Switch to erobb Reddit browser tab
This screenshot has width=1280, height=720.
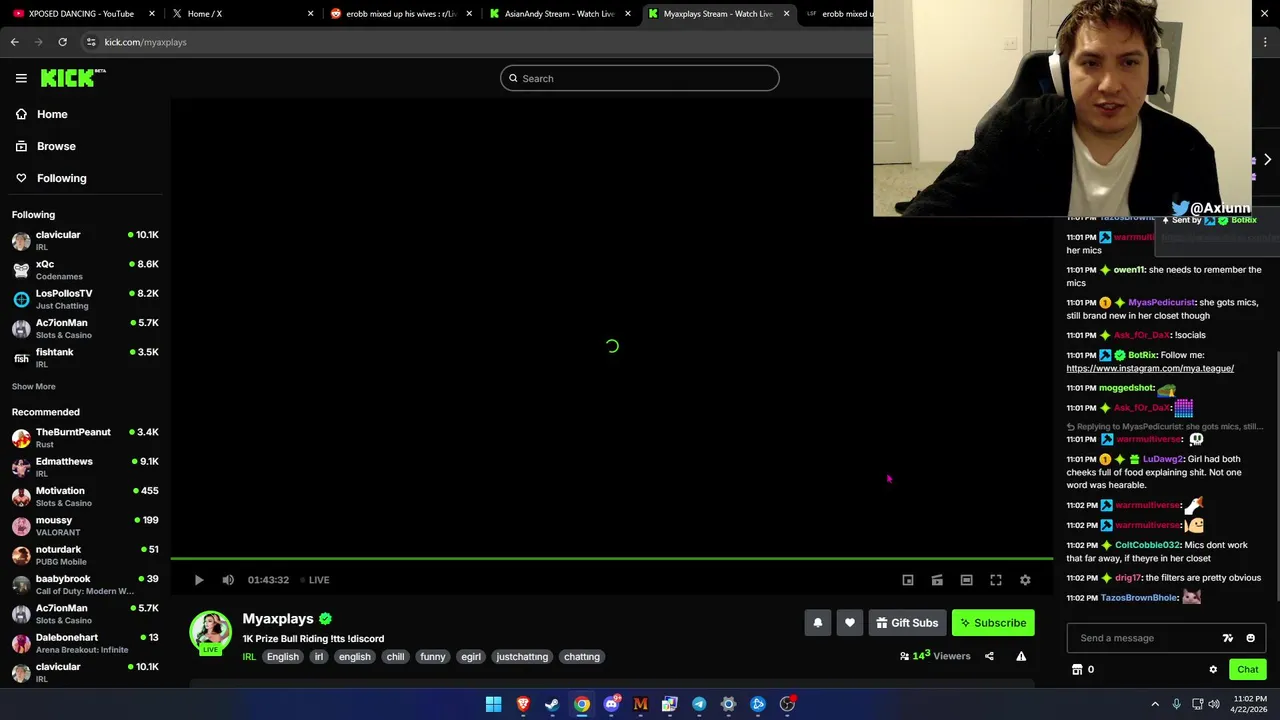click(x=401, y=14)
